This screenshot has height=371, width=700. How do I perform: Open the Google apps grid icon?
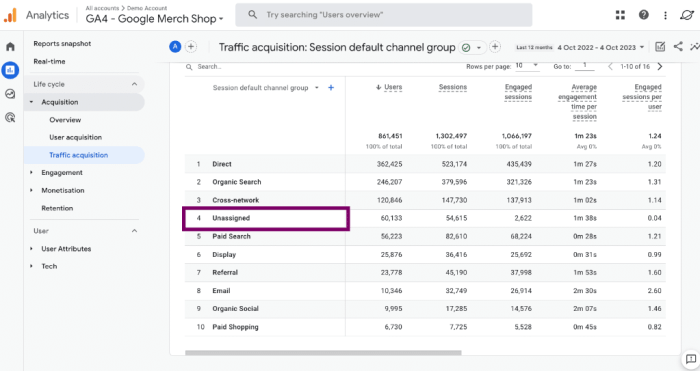[620, 15]
